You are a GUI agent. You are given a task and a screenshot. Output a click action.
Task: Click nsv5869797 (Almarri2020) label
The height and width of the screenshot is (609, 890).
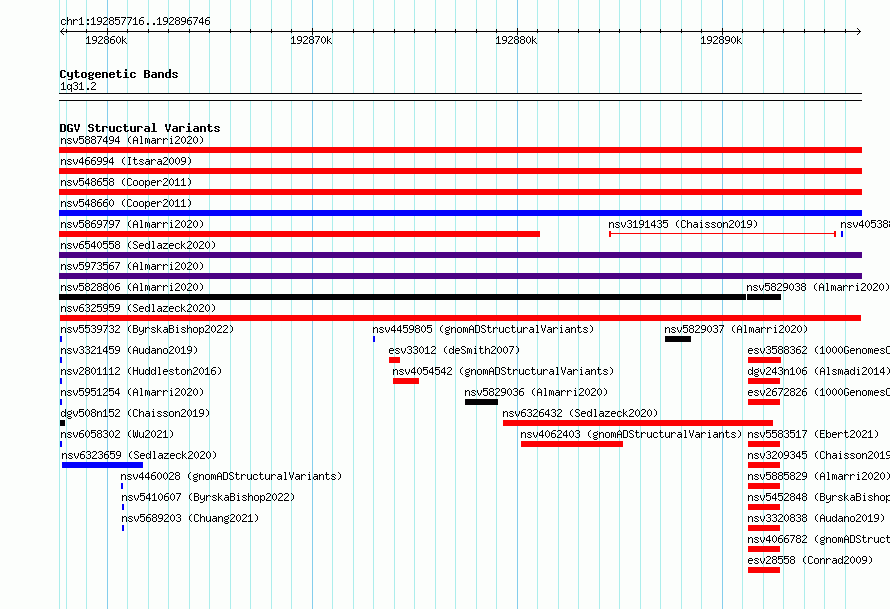tap(132, 224)
